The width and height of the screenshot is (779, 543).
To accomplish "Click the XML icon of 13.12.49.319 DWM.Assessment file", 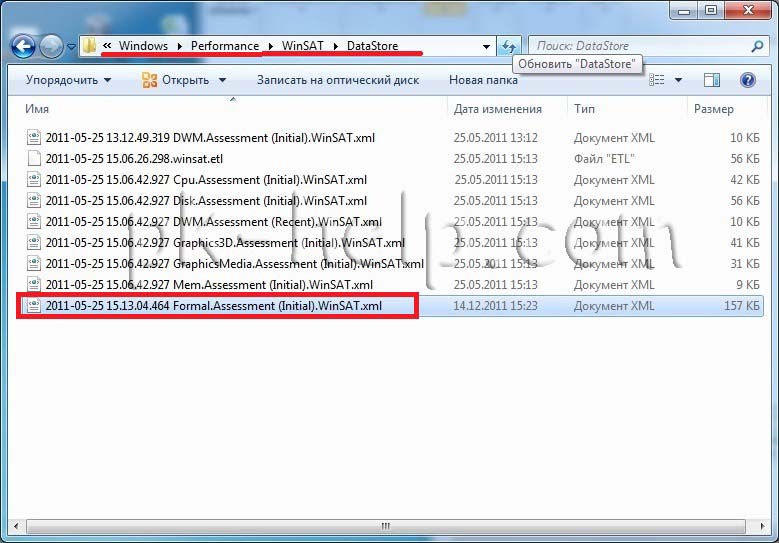I will [34, 138].
